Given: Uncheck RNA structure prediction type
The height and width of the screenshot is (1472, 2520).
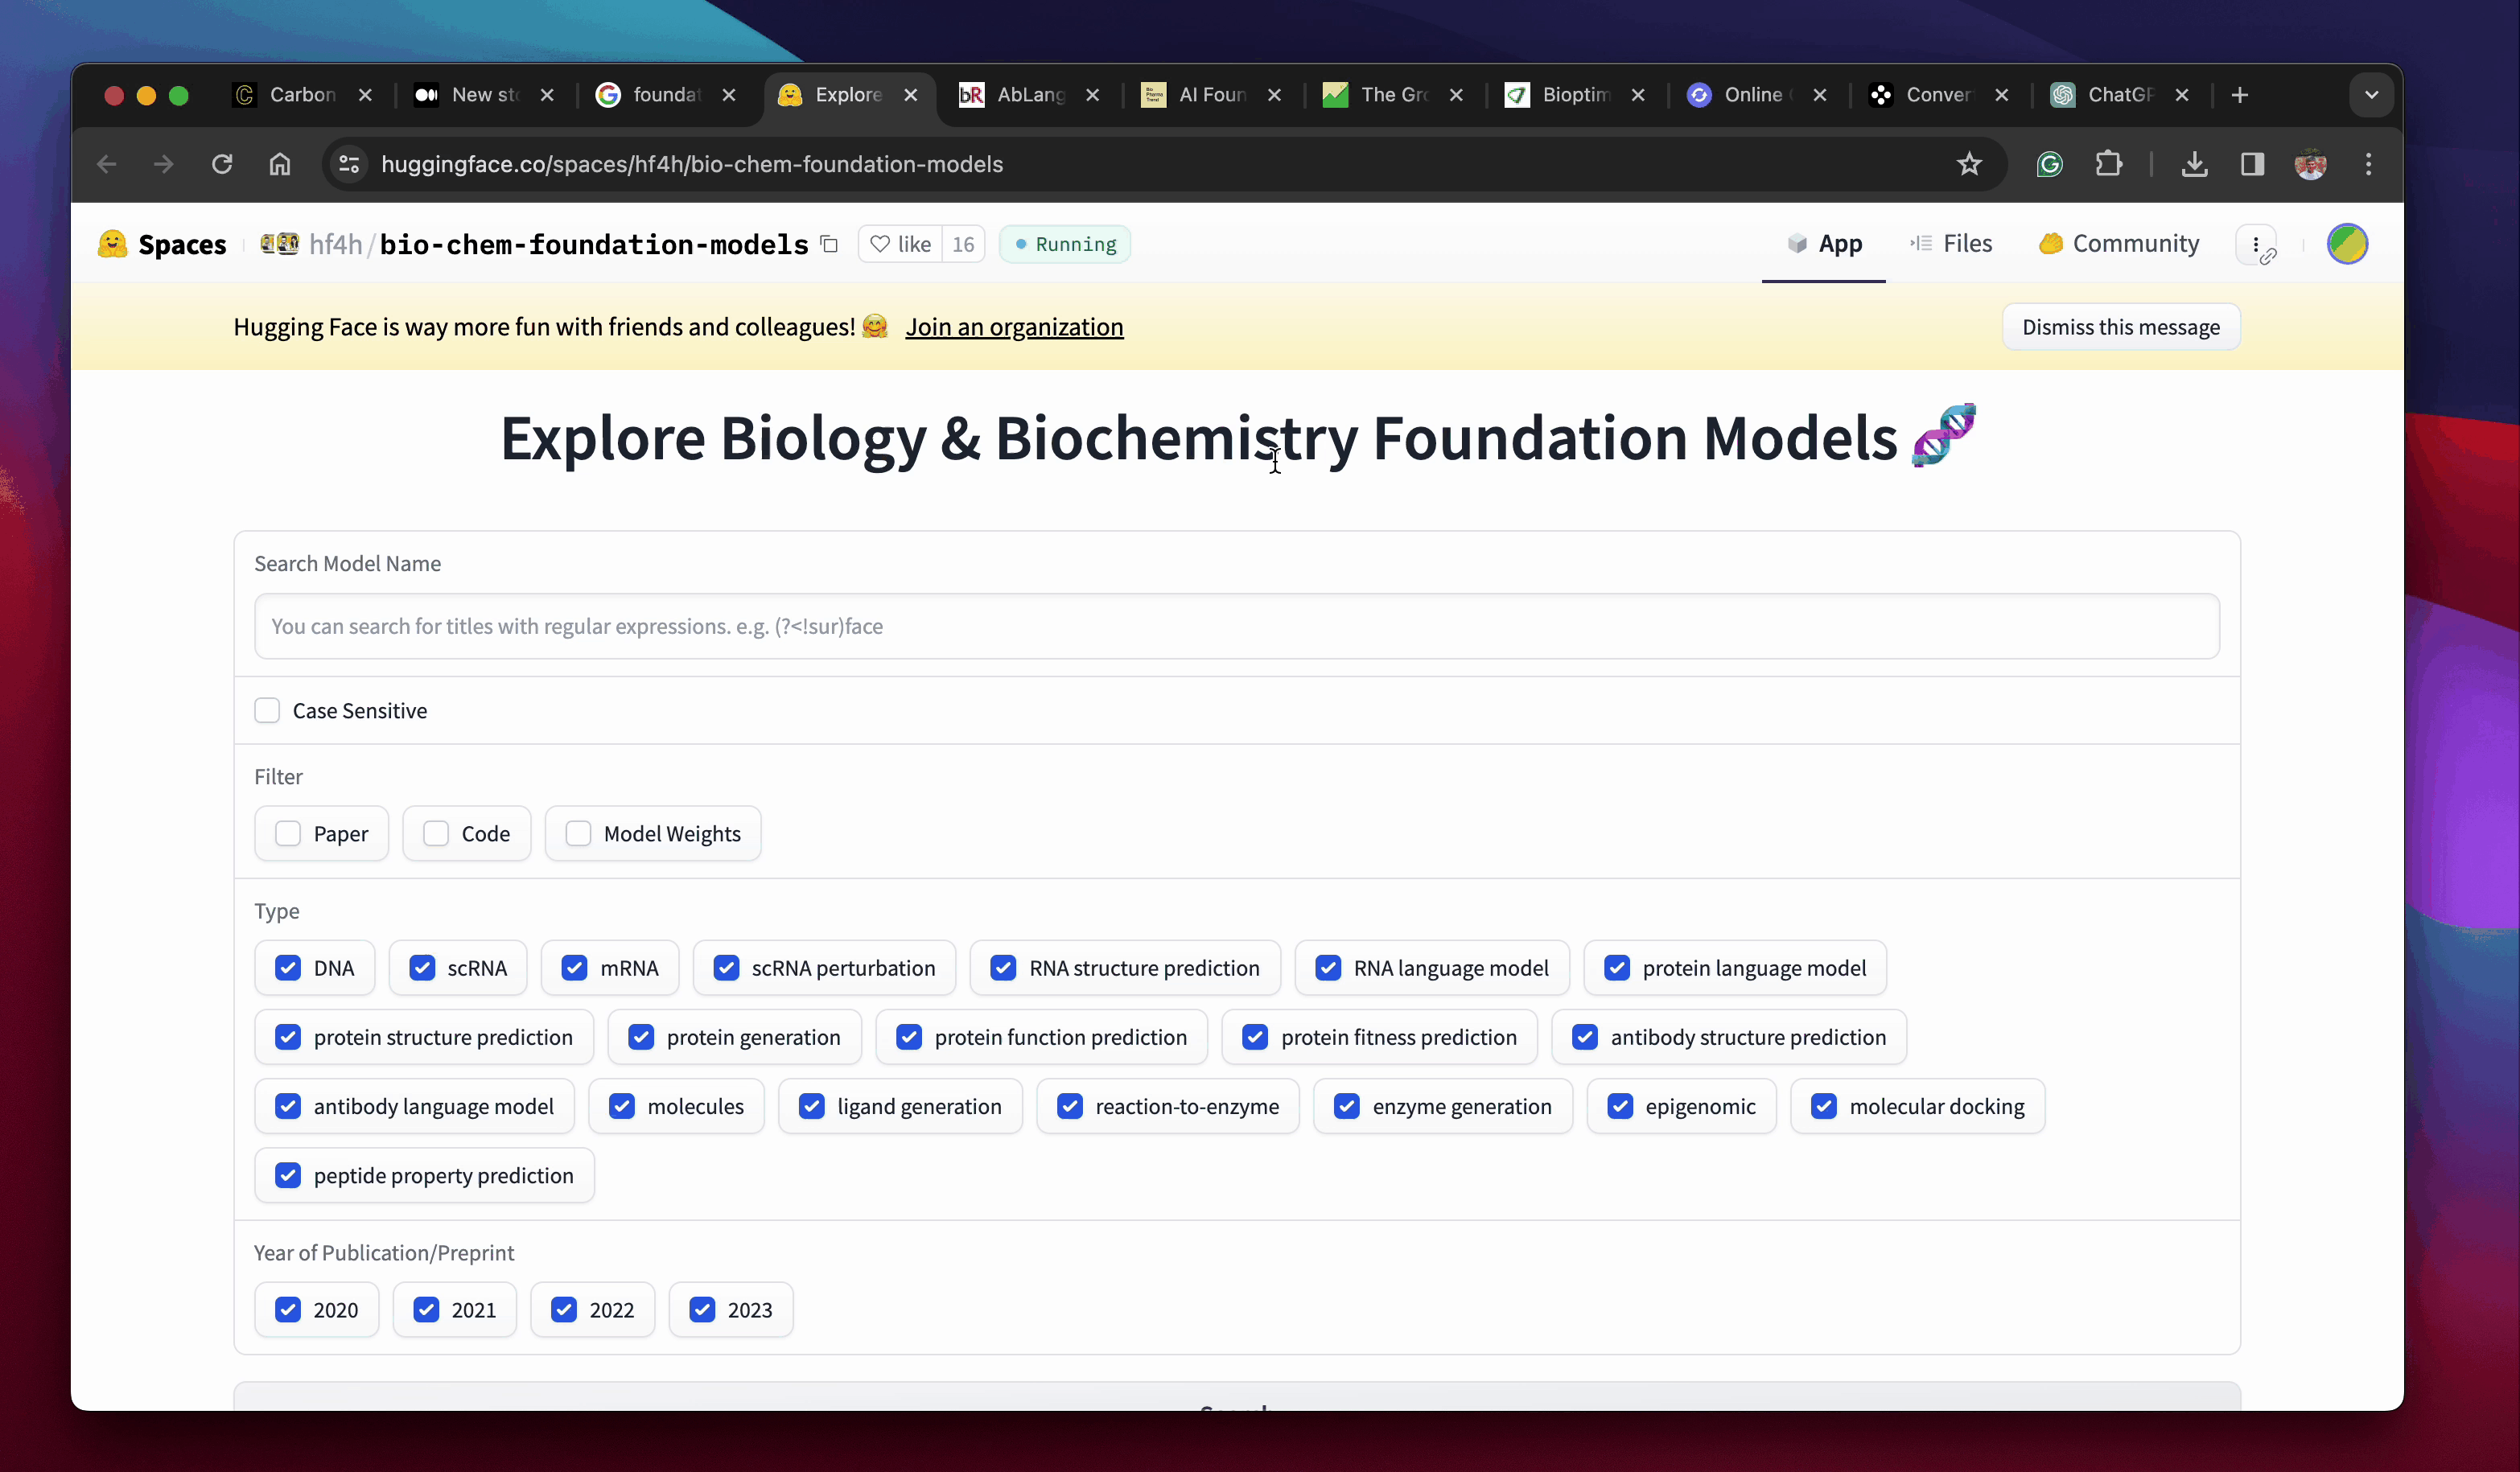Looking at the screenshot, I should coord(1003,967).
